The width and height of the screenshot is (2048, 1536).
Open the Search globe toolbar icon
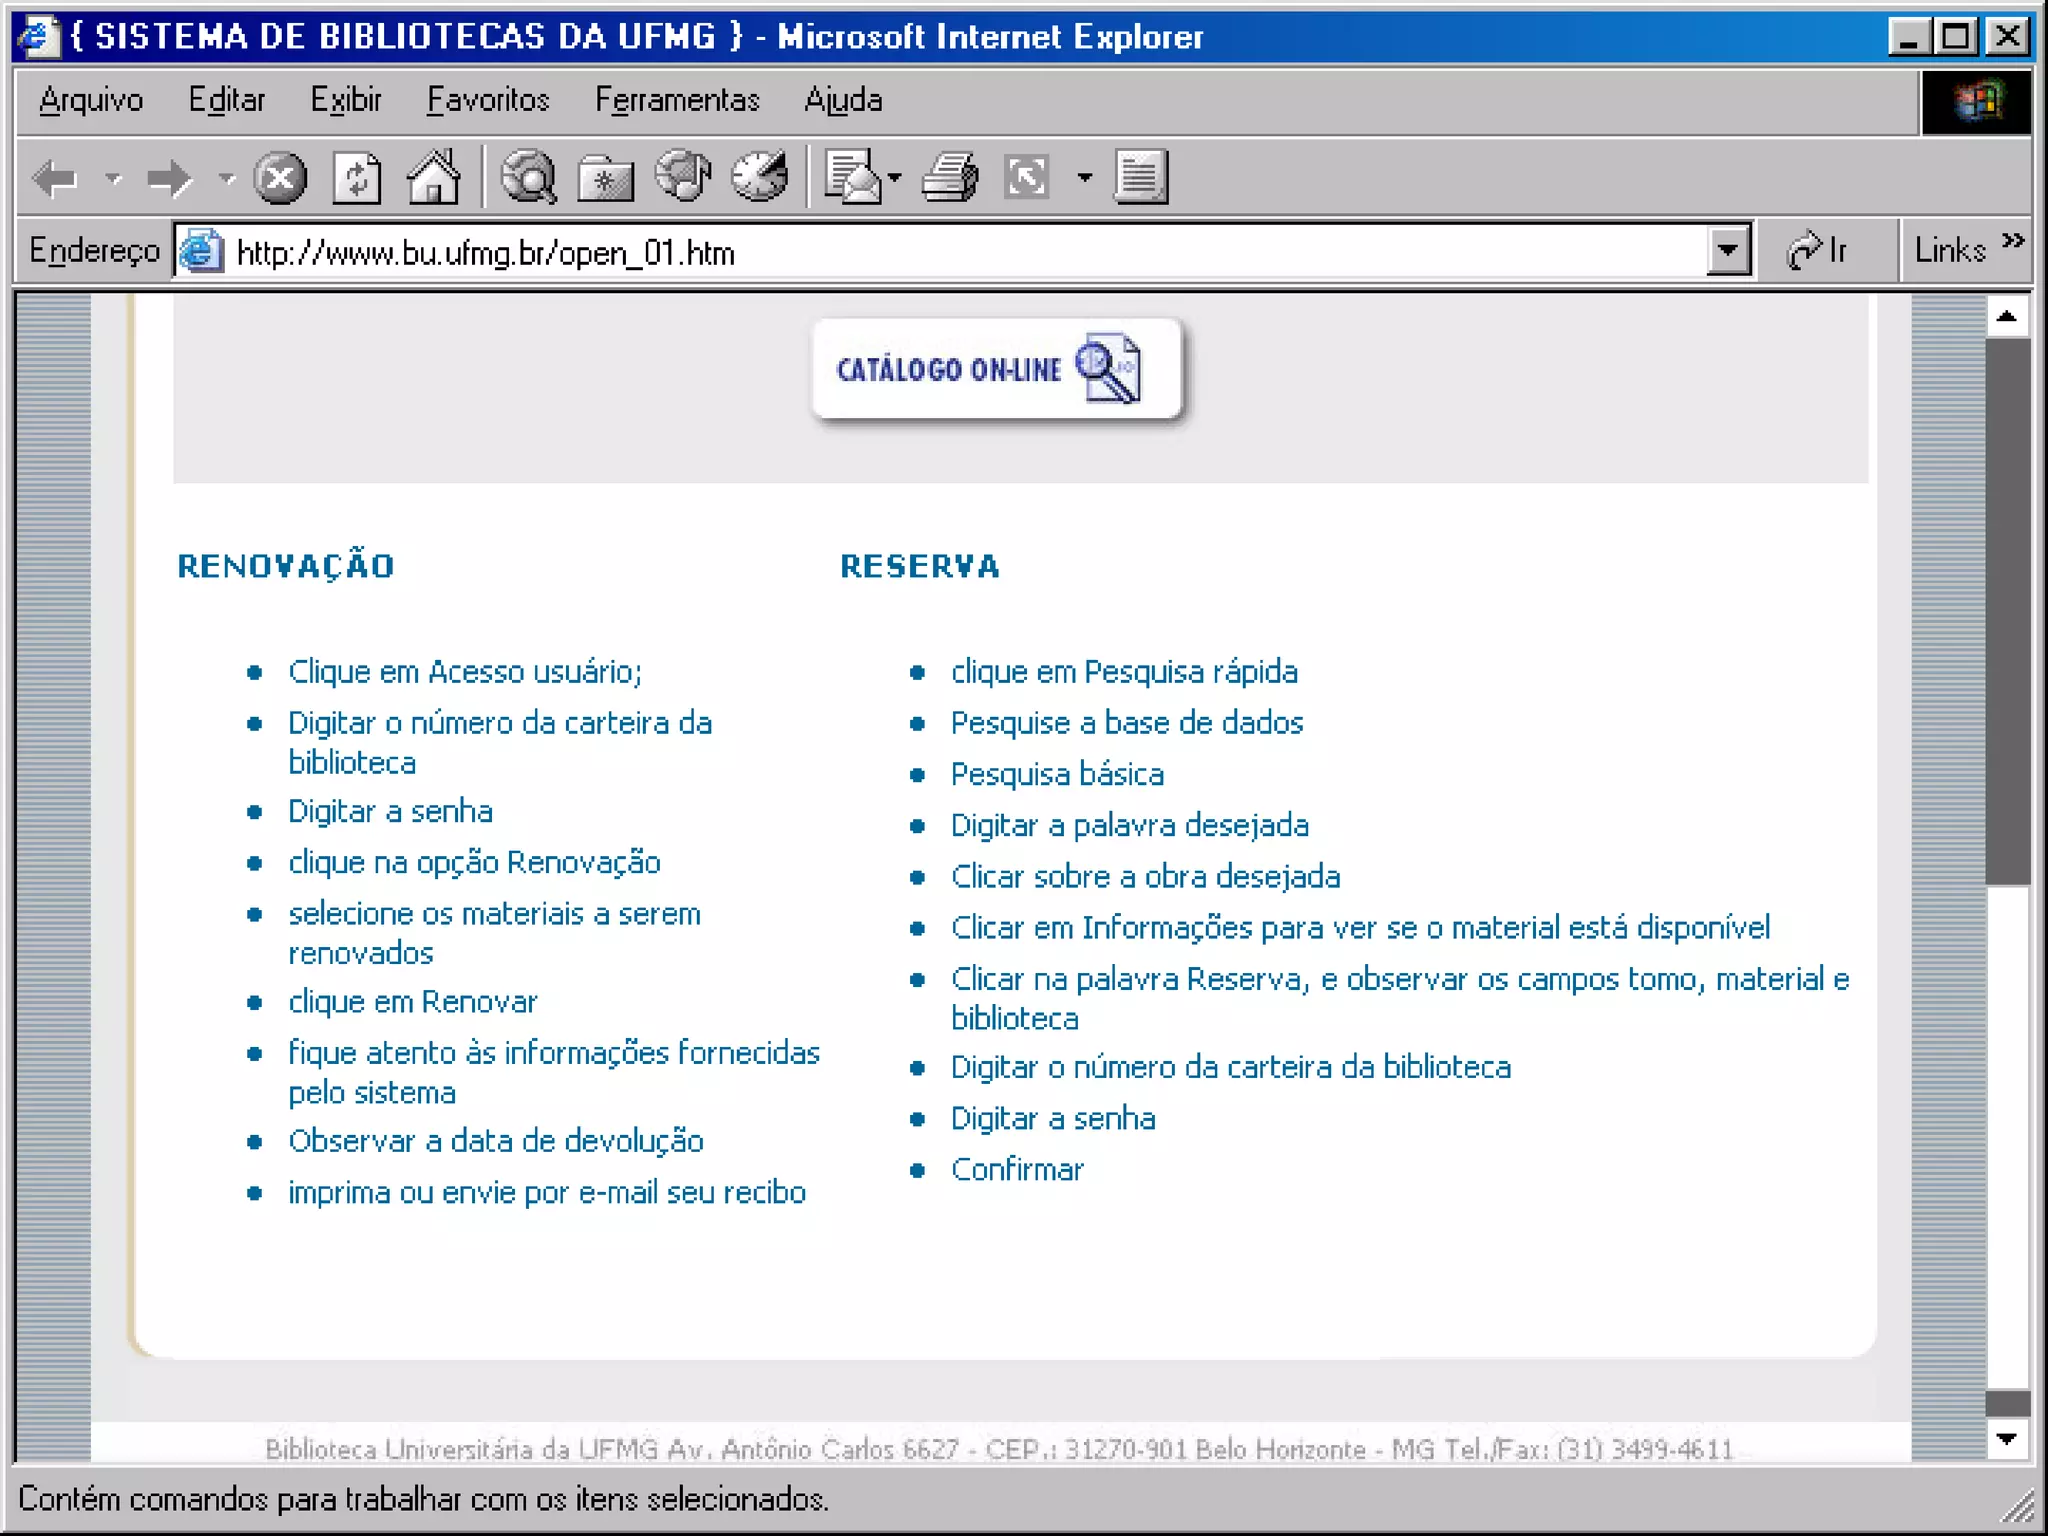pyautogui.click(x=528, y=178)
